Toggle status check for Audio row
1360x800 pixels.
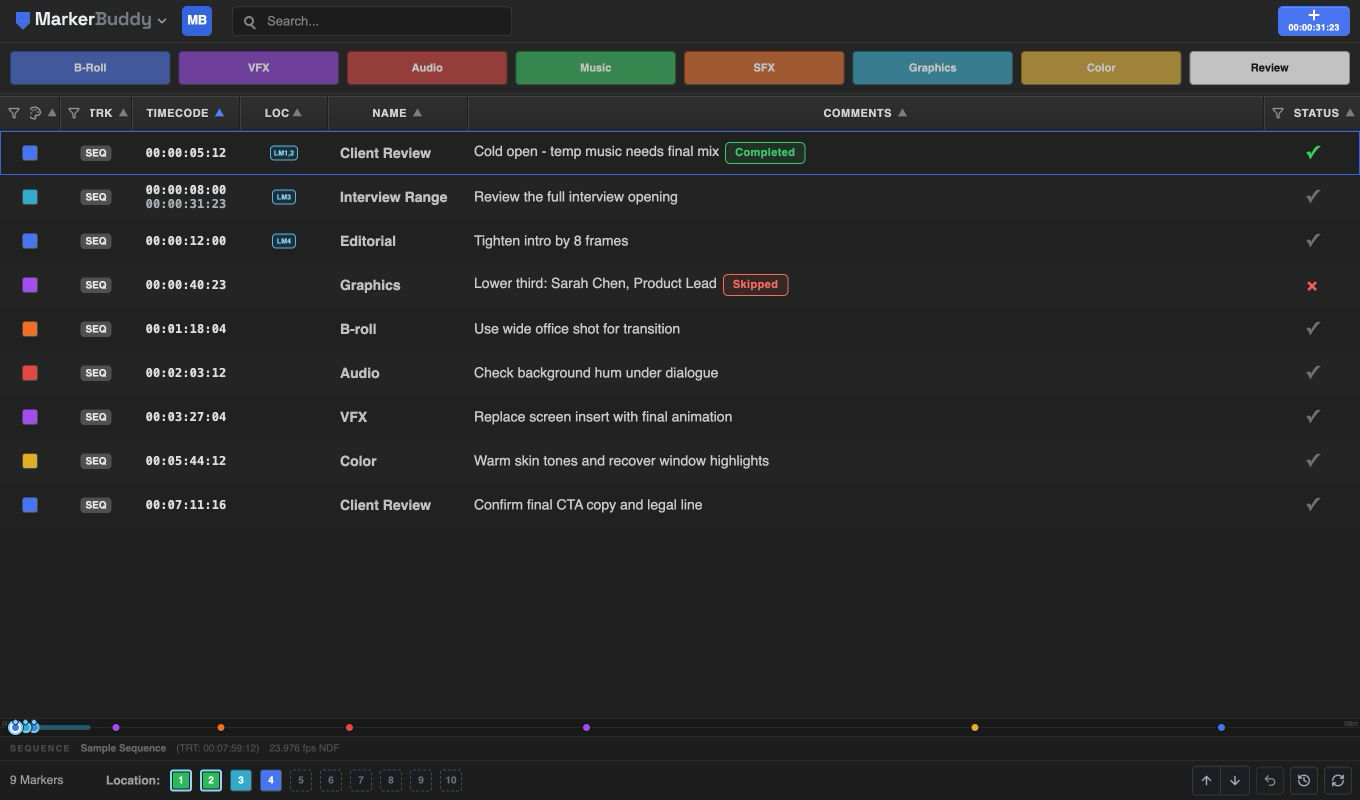(x=1313, y=372)
